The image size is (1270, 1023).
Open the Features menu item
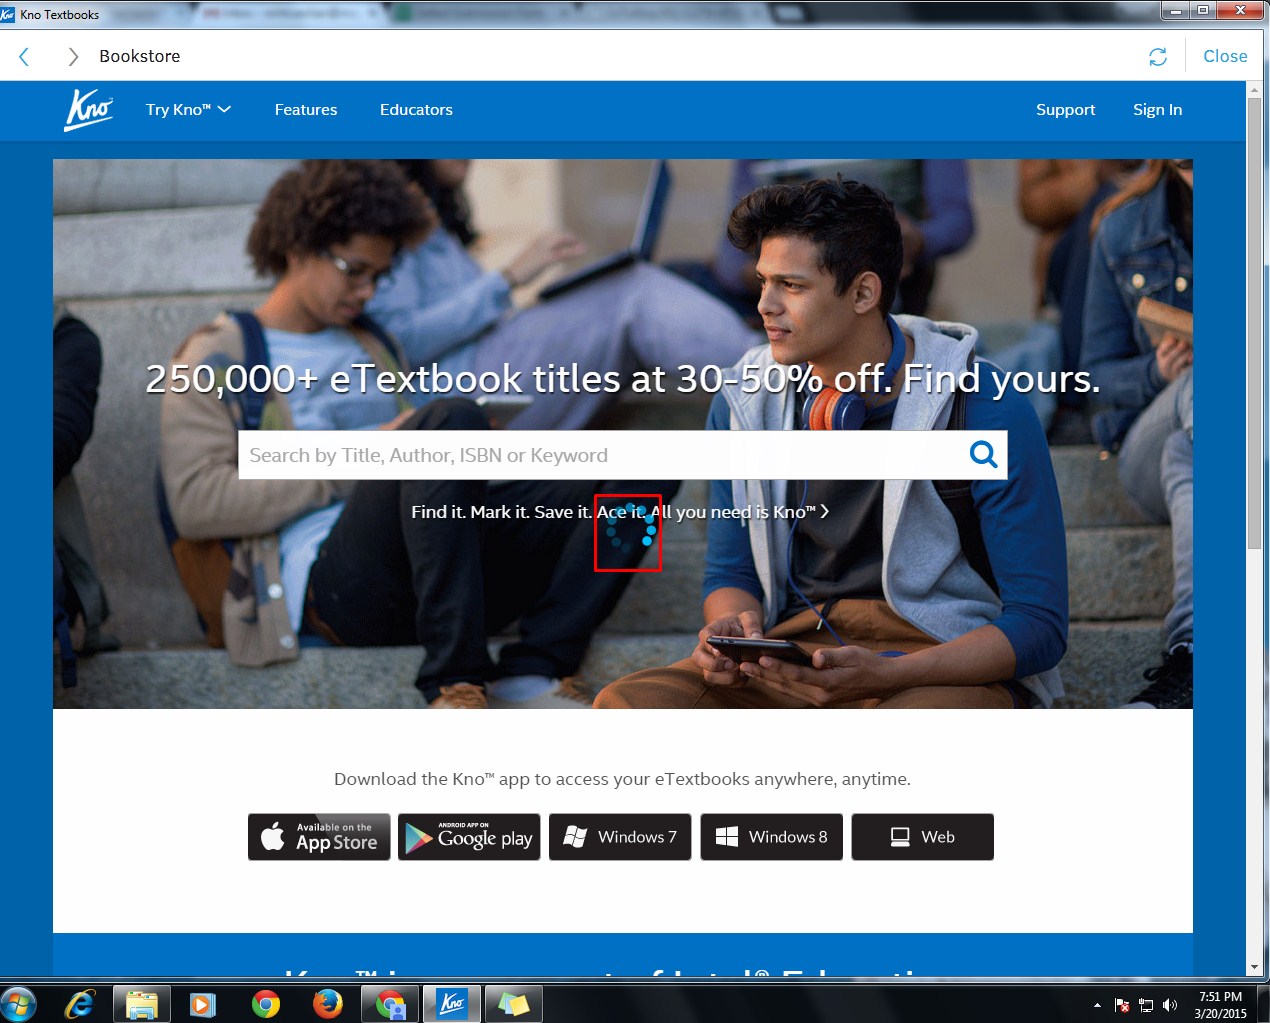(306, 109)
